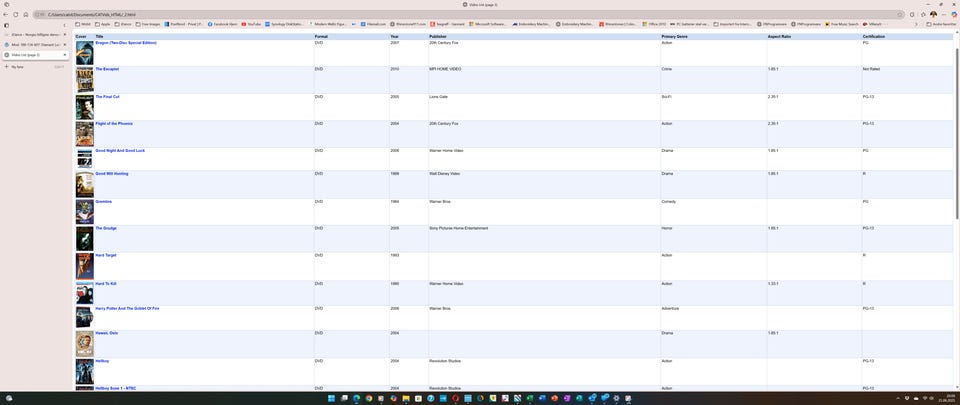Close the Video List (page 3) tab
960x405 pixels.
tap(65, 55)
